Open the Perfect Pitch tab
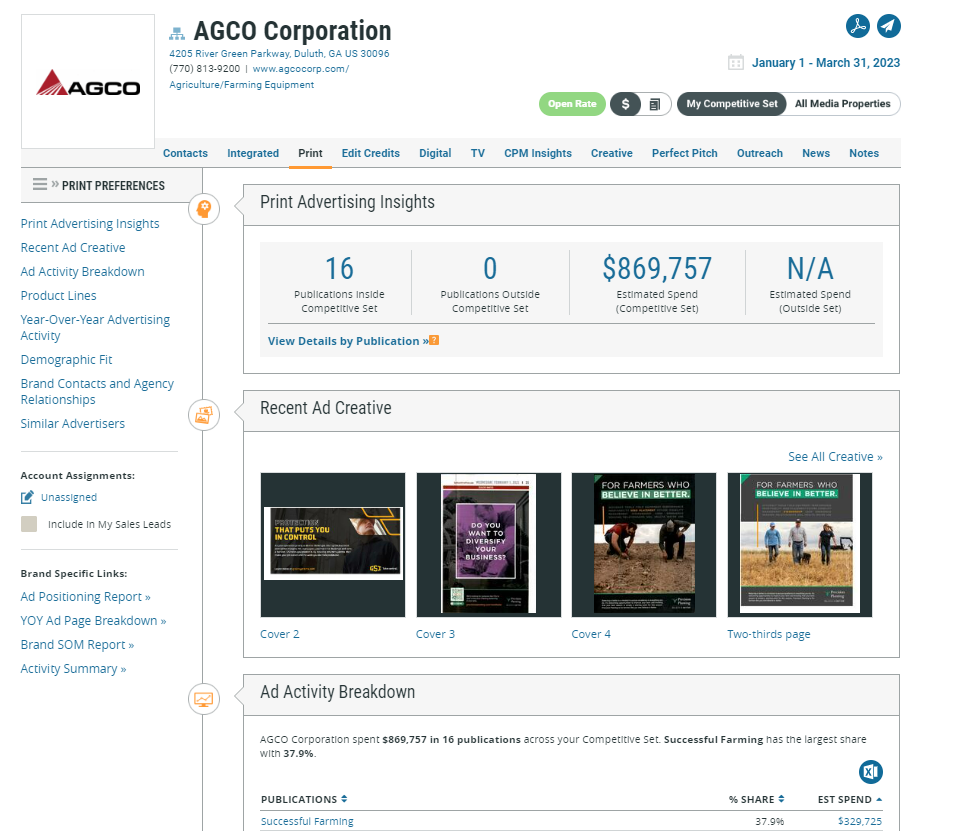 [x=684, y=153]
